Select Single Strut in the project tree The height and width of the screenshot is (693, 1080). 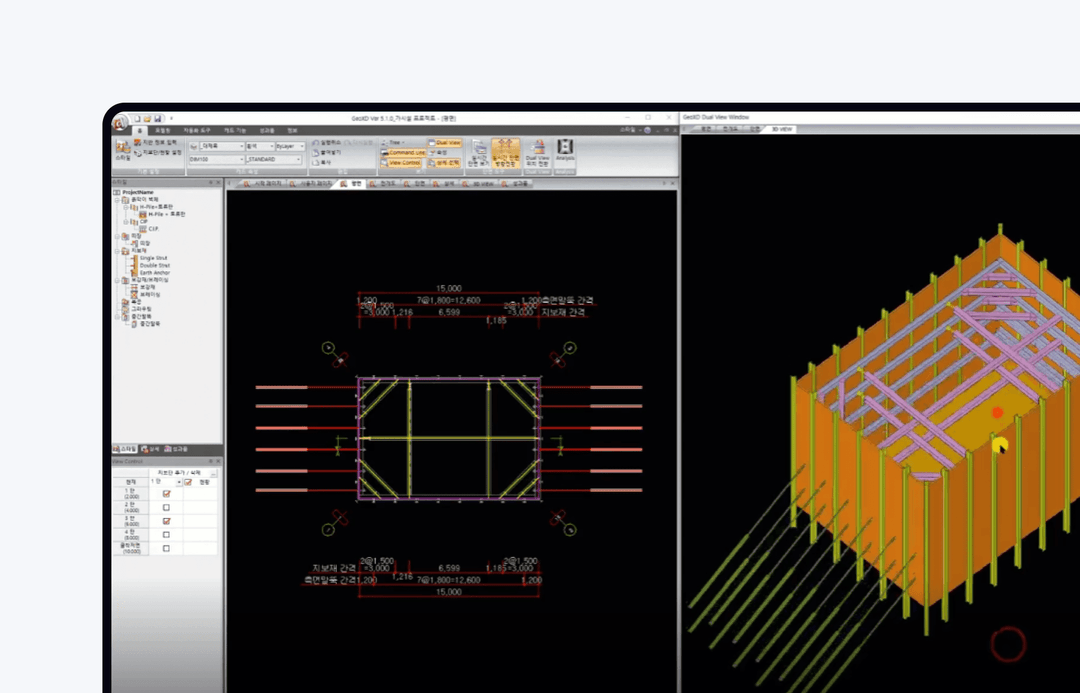(x=153, y=258)
